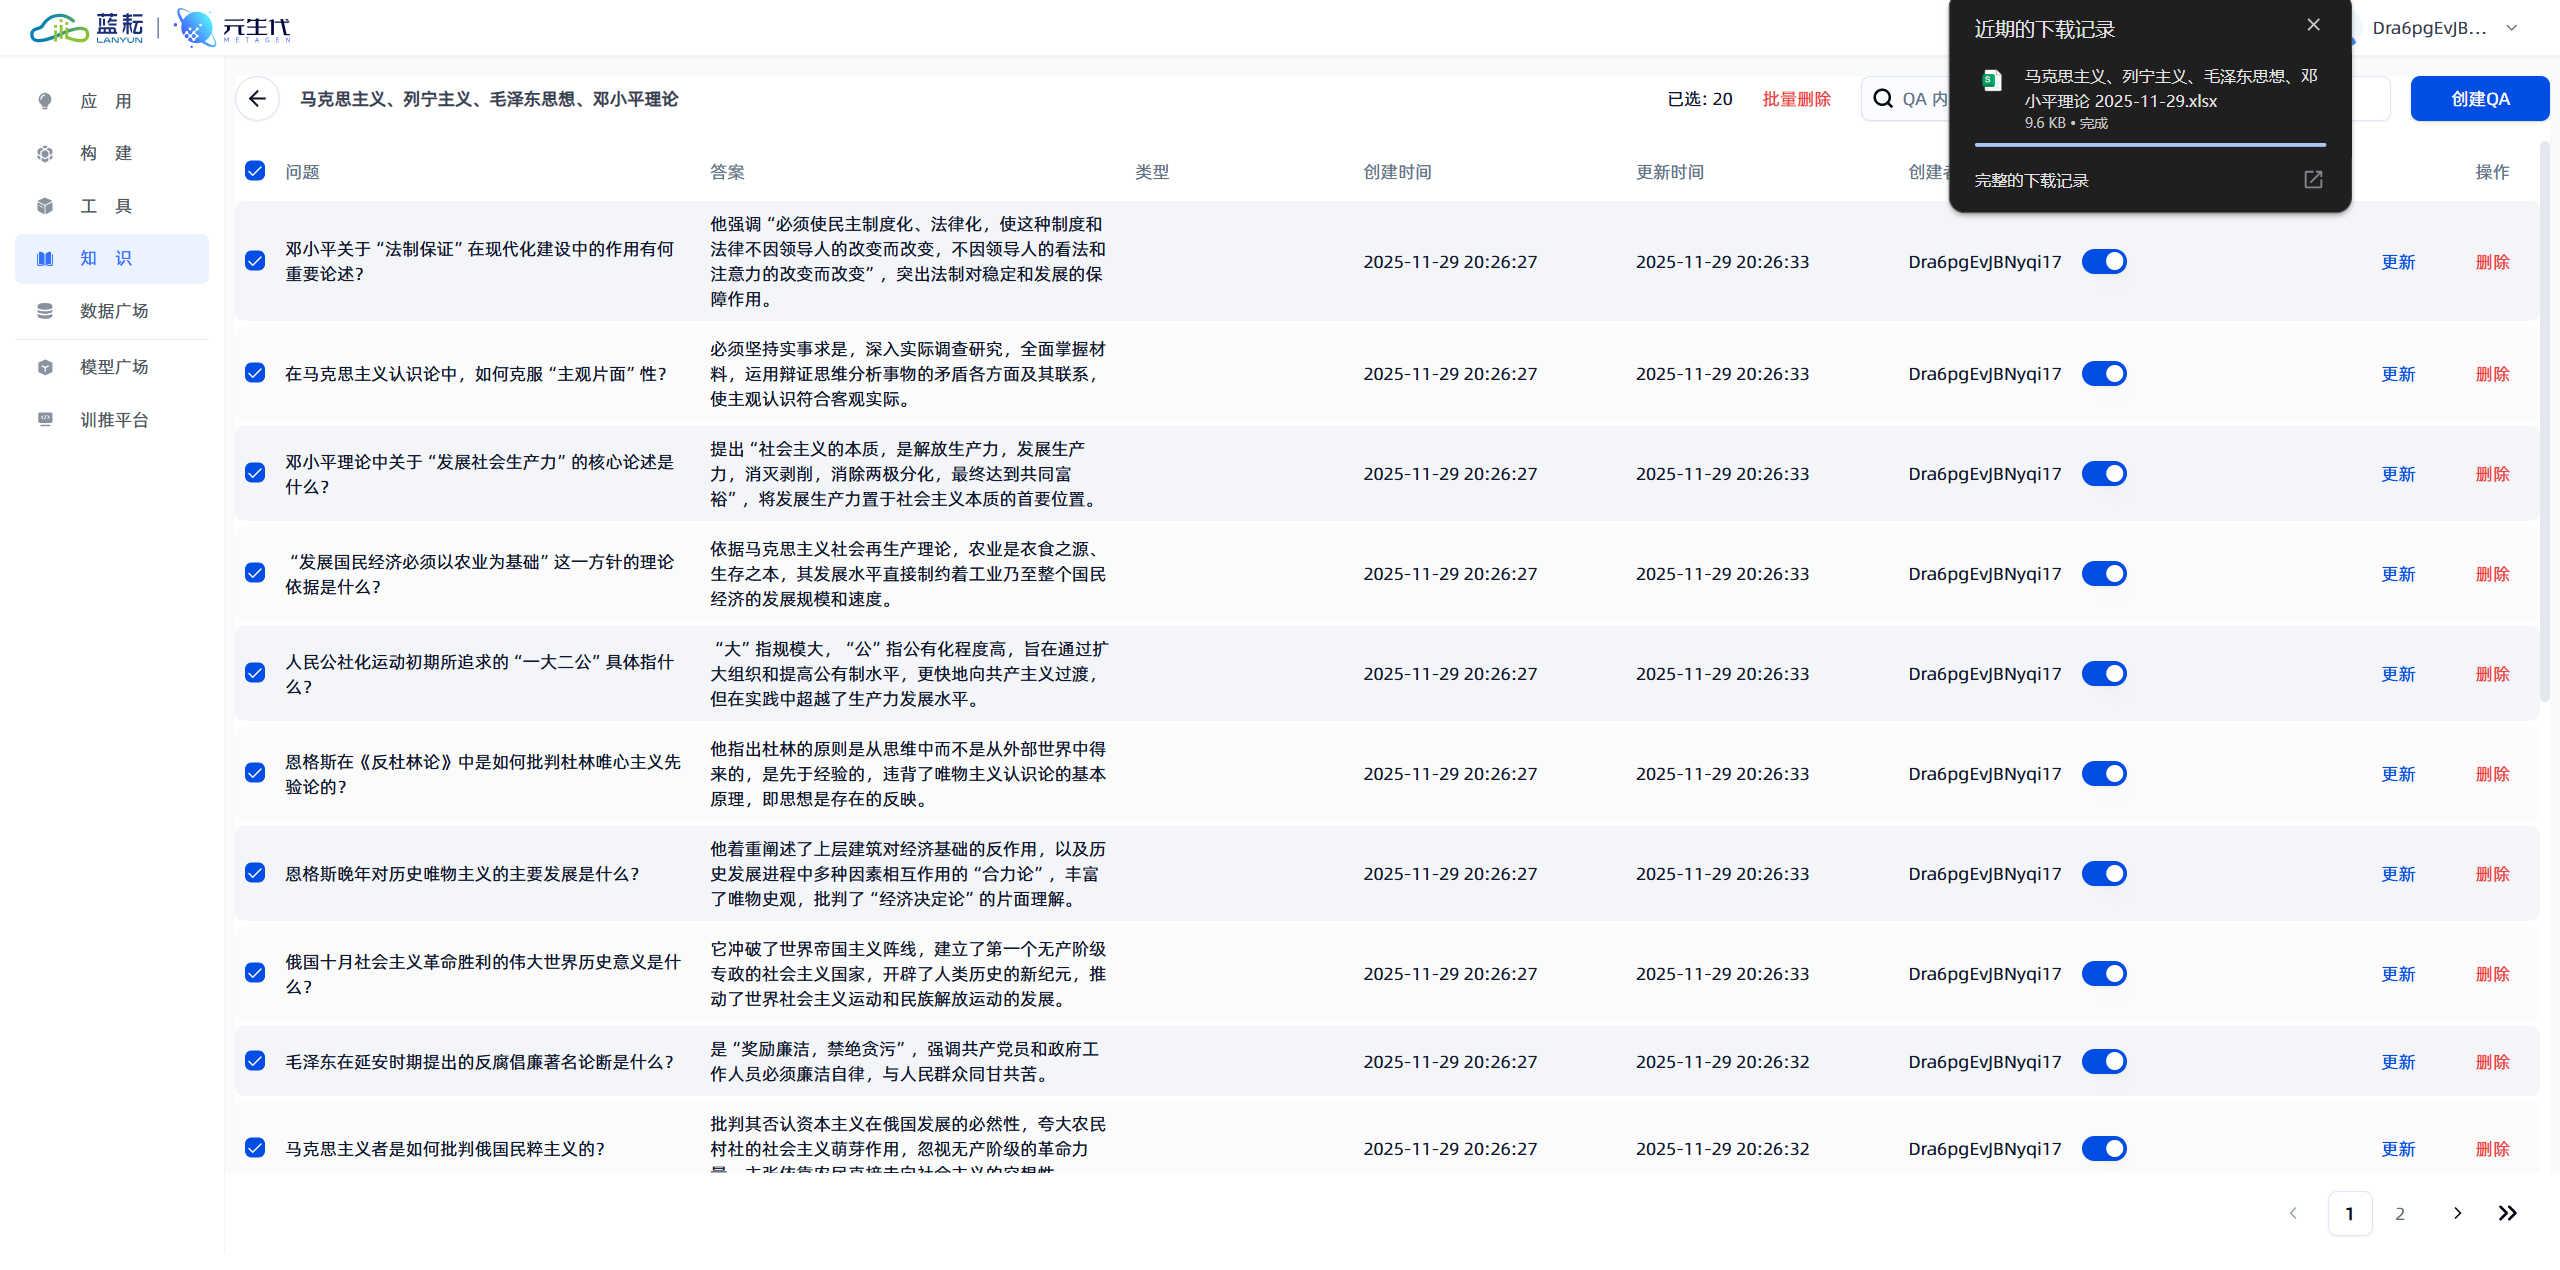Click the 应用 sidebar icon
Screen dimensions: 2560x1270
[x=45, y=101]
